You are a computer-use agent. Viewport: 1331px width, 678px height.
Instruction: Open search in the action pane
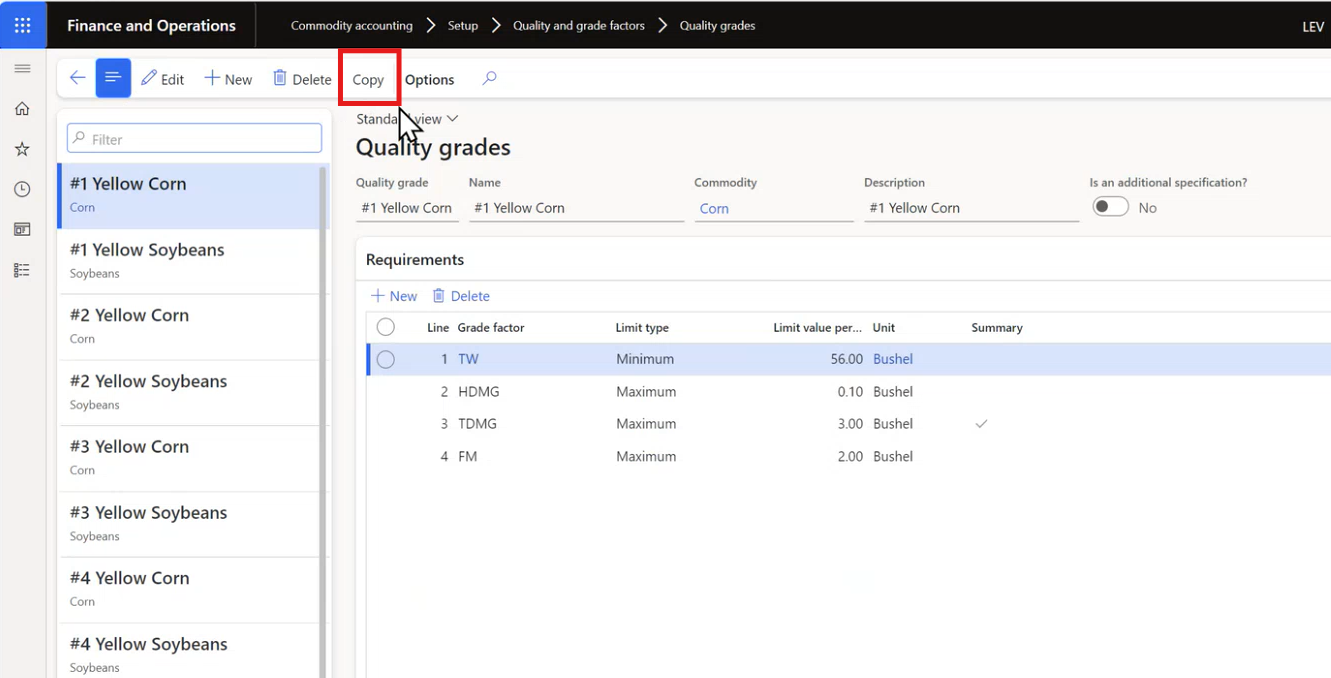pyautogui.click(x=489, y=77)
